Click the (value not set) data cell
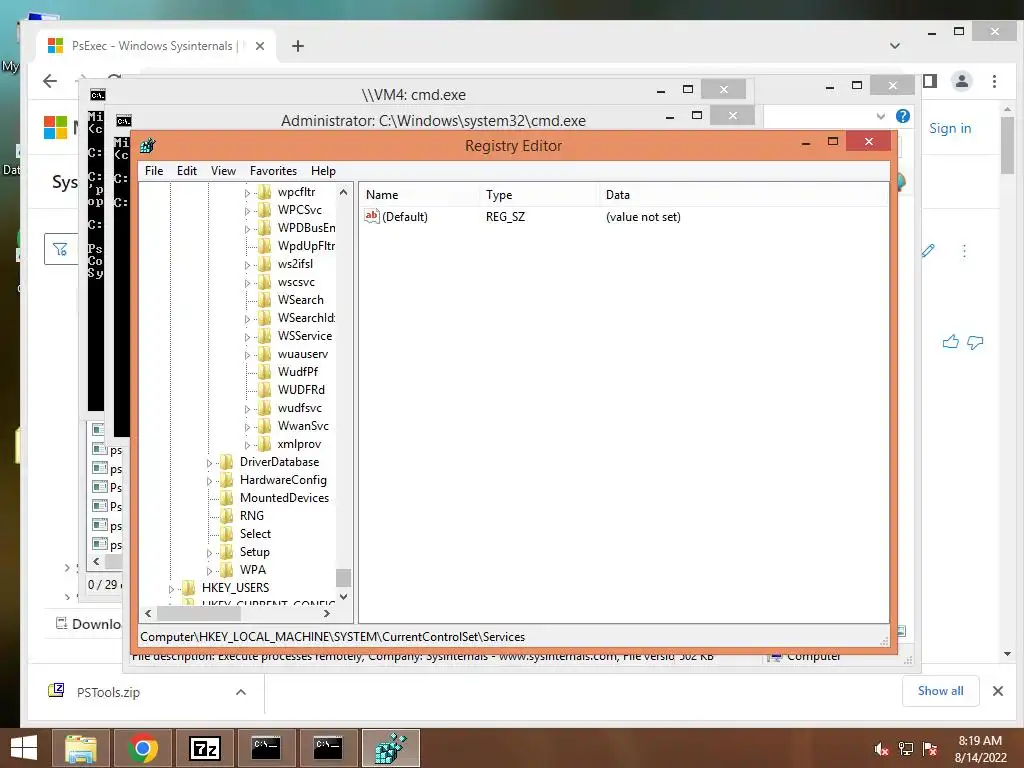1024x768 pixels. (x=643, y=217)
